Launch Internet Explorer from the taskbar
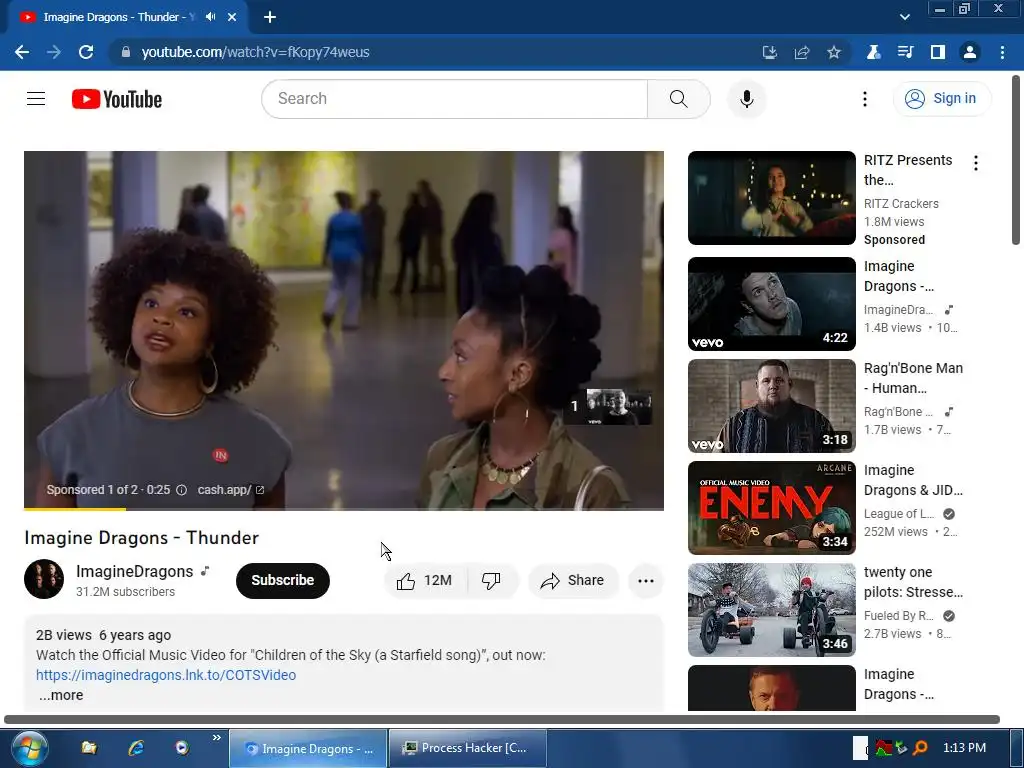Screen dimensions: 1024x768 [136, 748]
